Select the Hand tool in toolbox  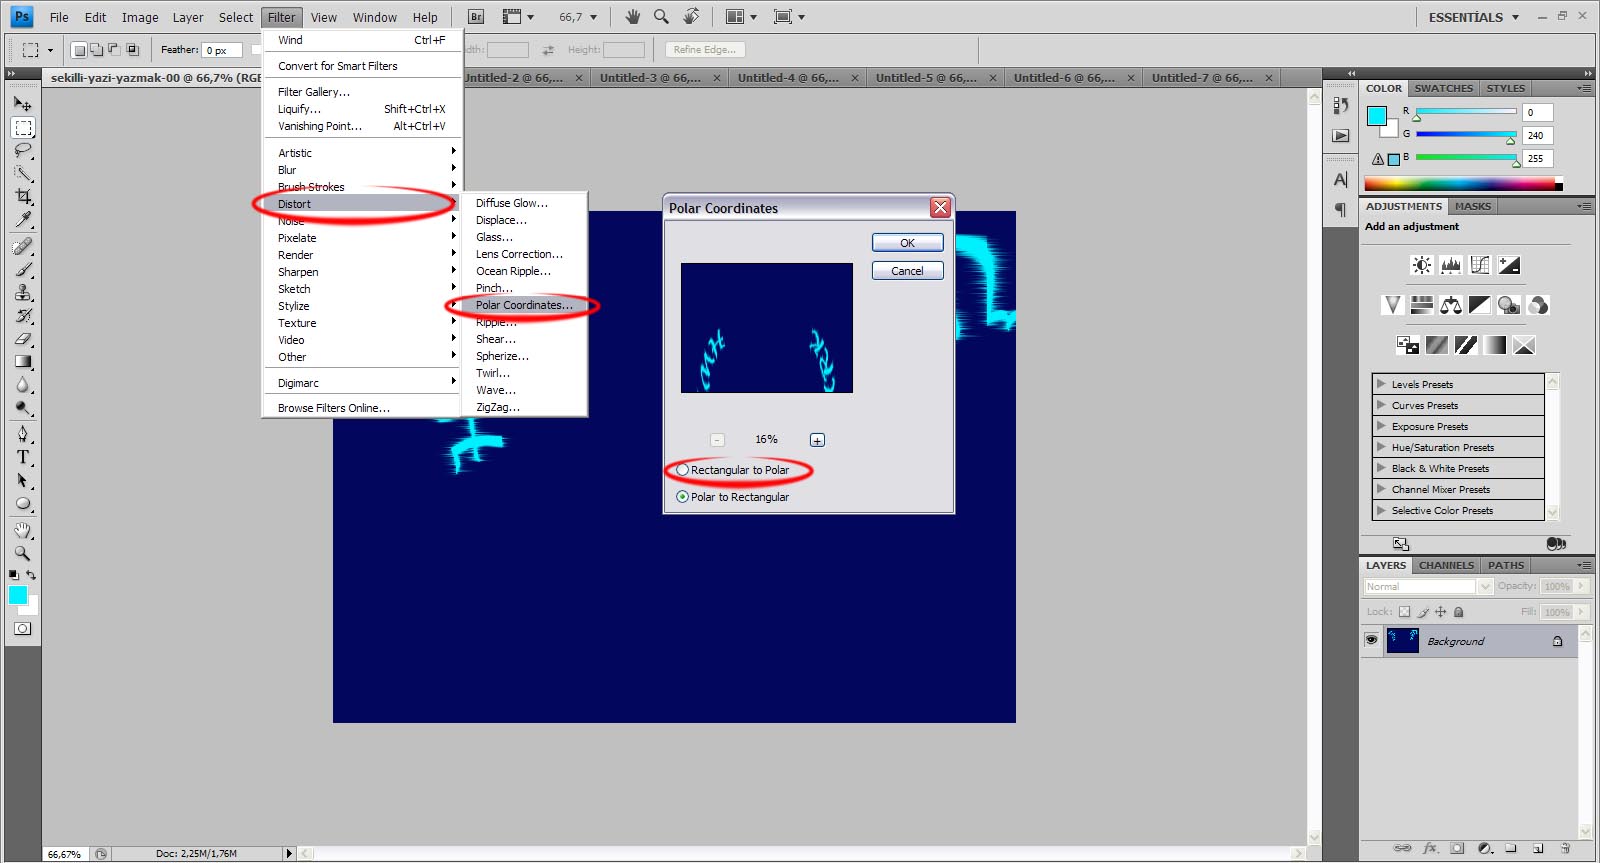click(x=23, y=530)
